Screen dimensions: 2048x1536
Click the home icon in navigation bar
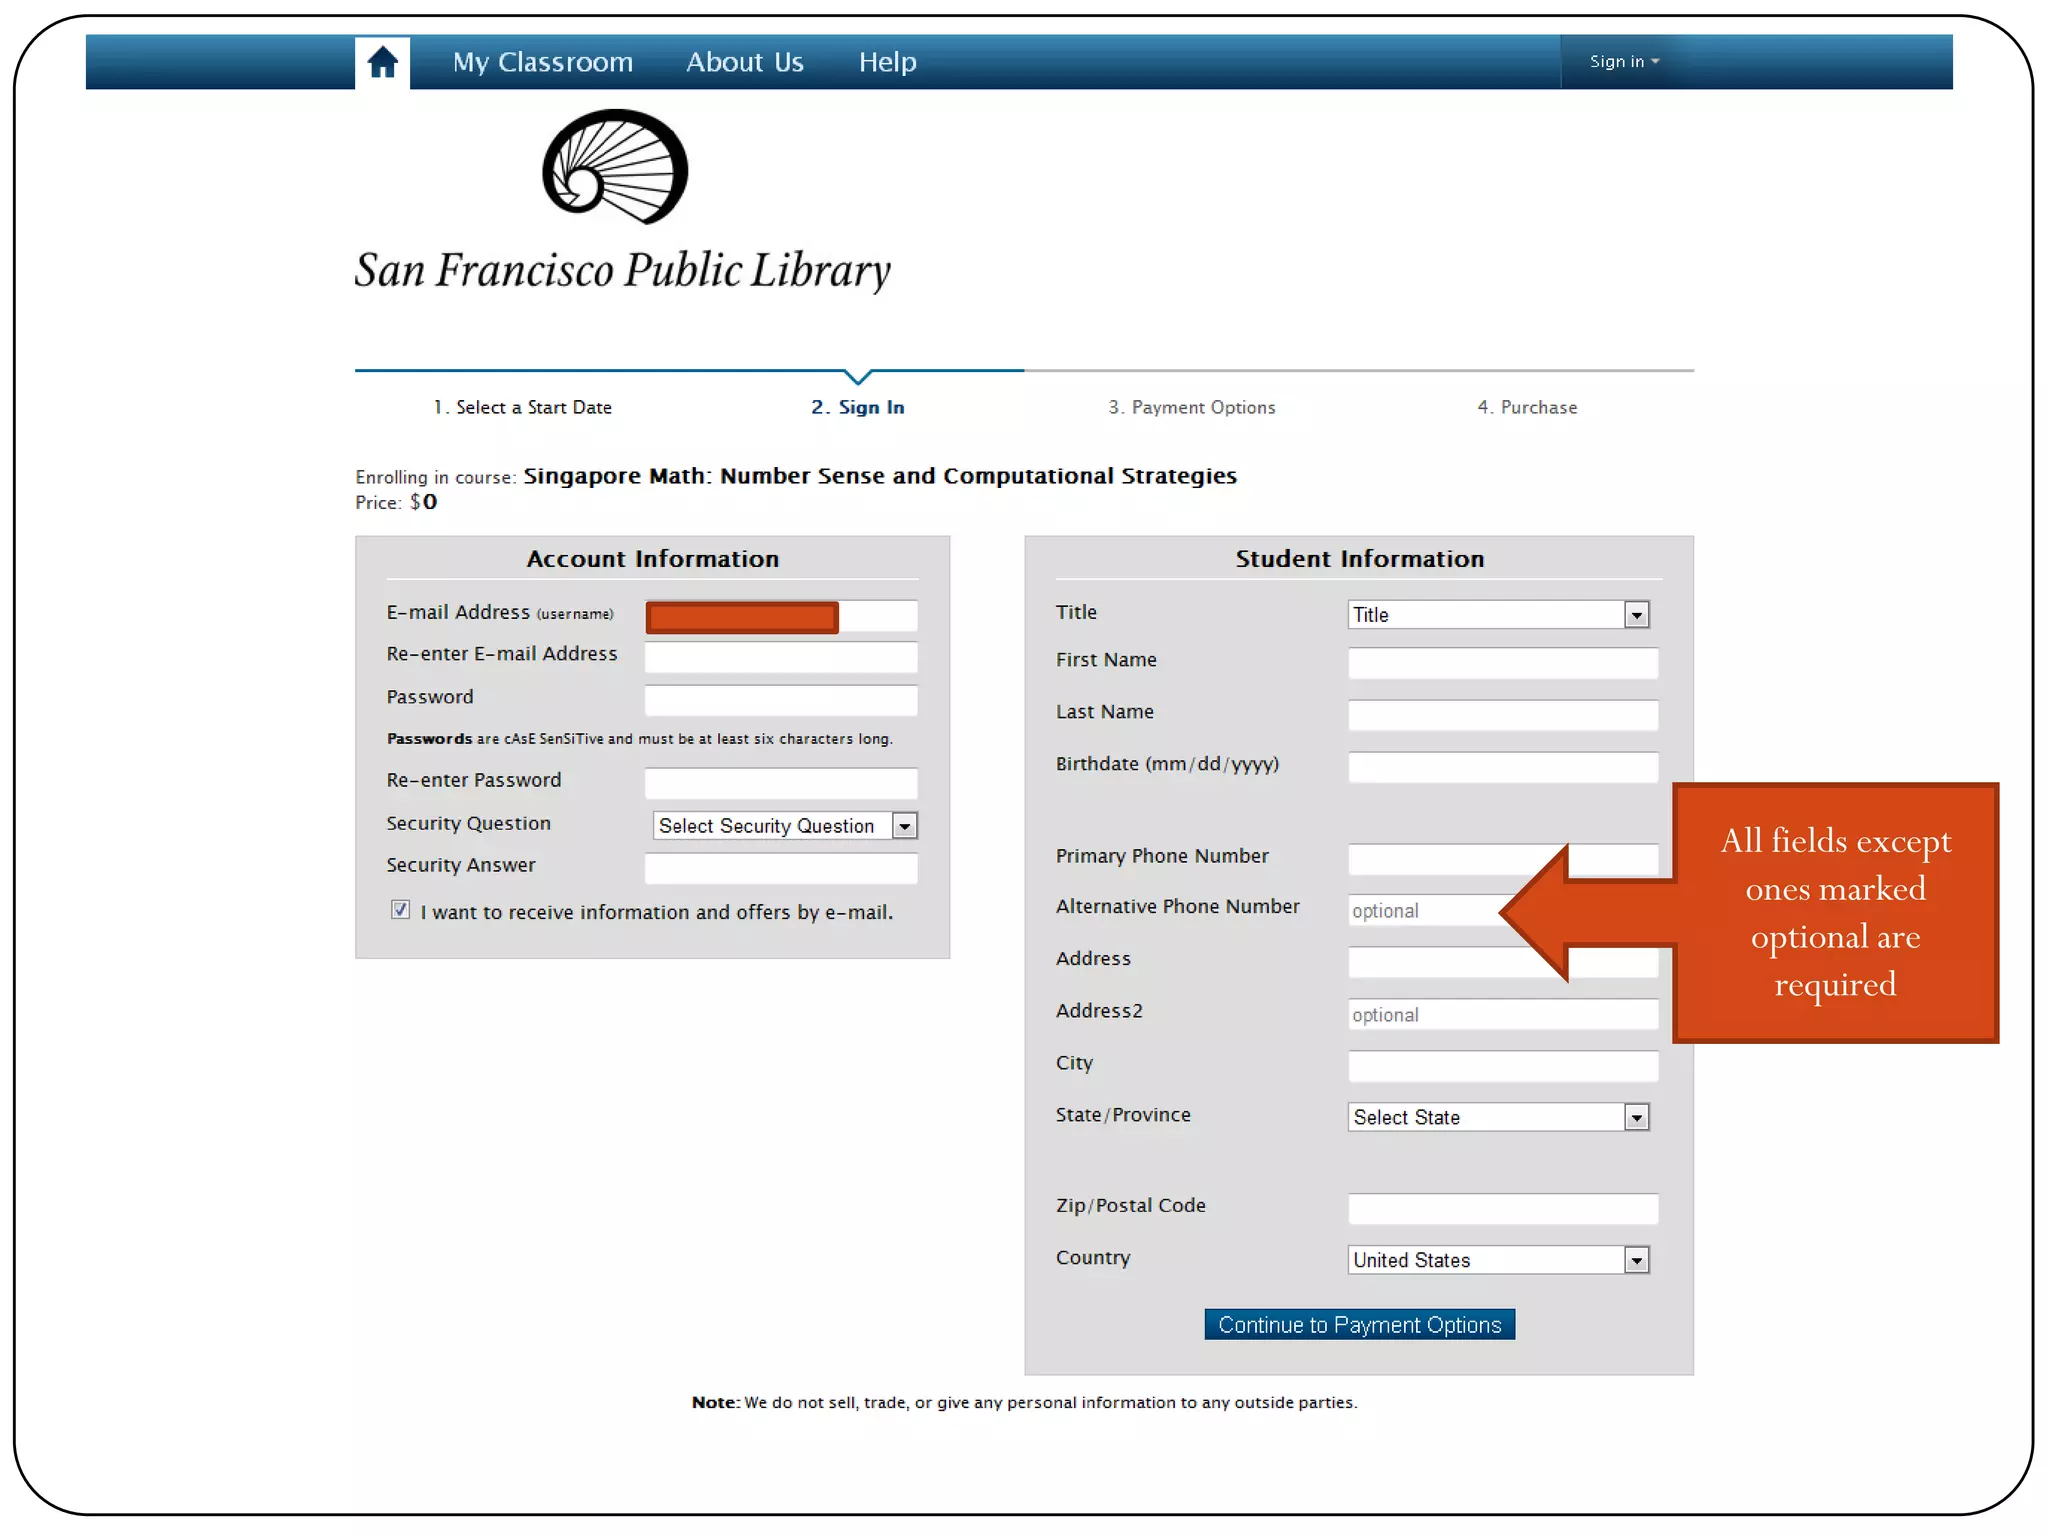pyautogui.click(x=382, y=63)
